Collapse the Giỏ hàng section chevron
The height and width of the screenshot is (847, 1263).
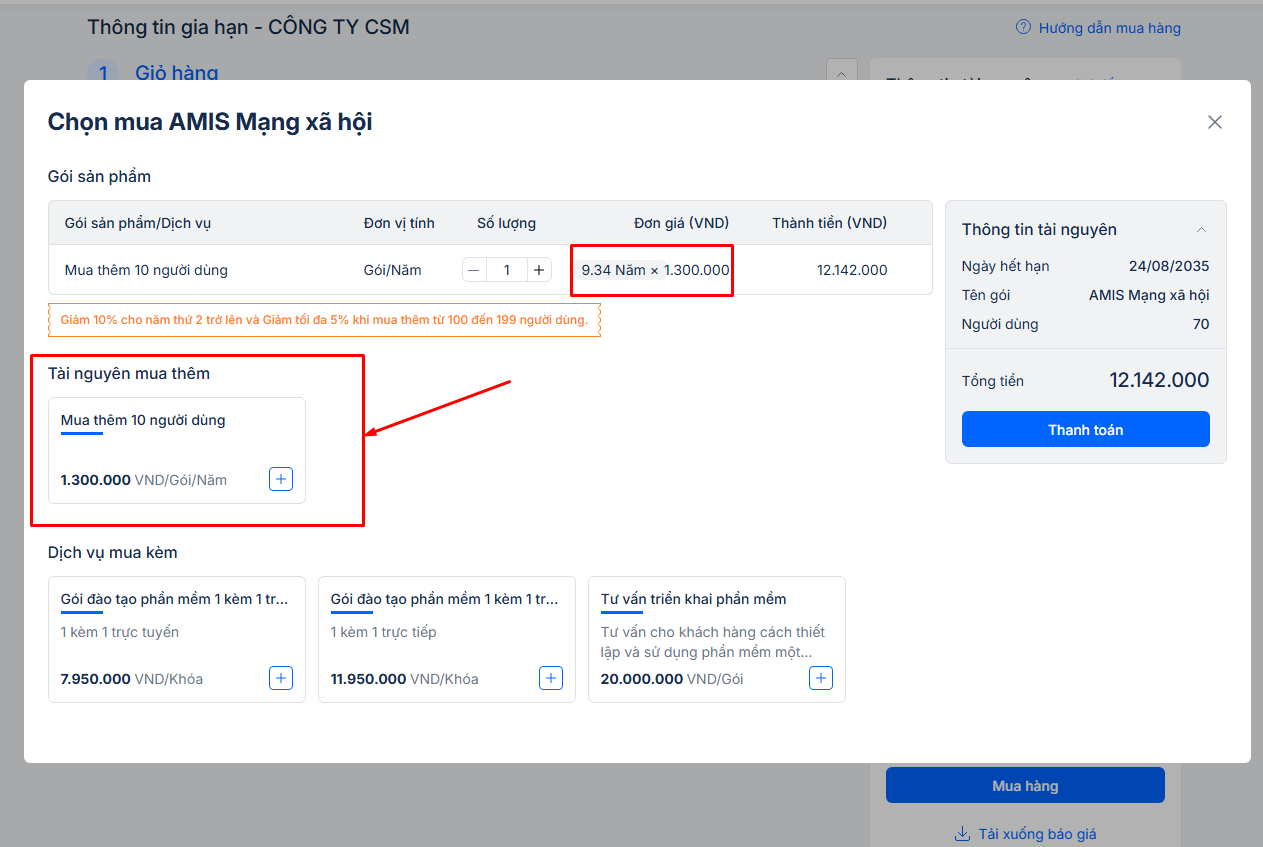(x=841, y=73)
